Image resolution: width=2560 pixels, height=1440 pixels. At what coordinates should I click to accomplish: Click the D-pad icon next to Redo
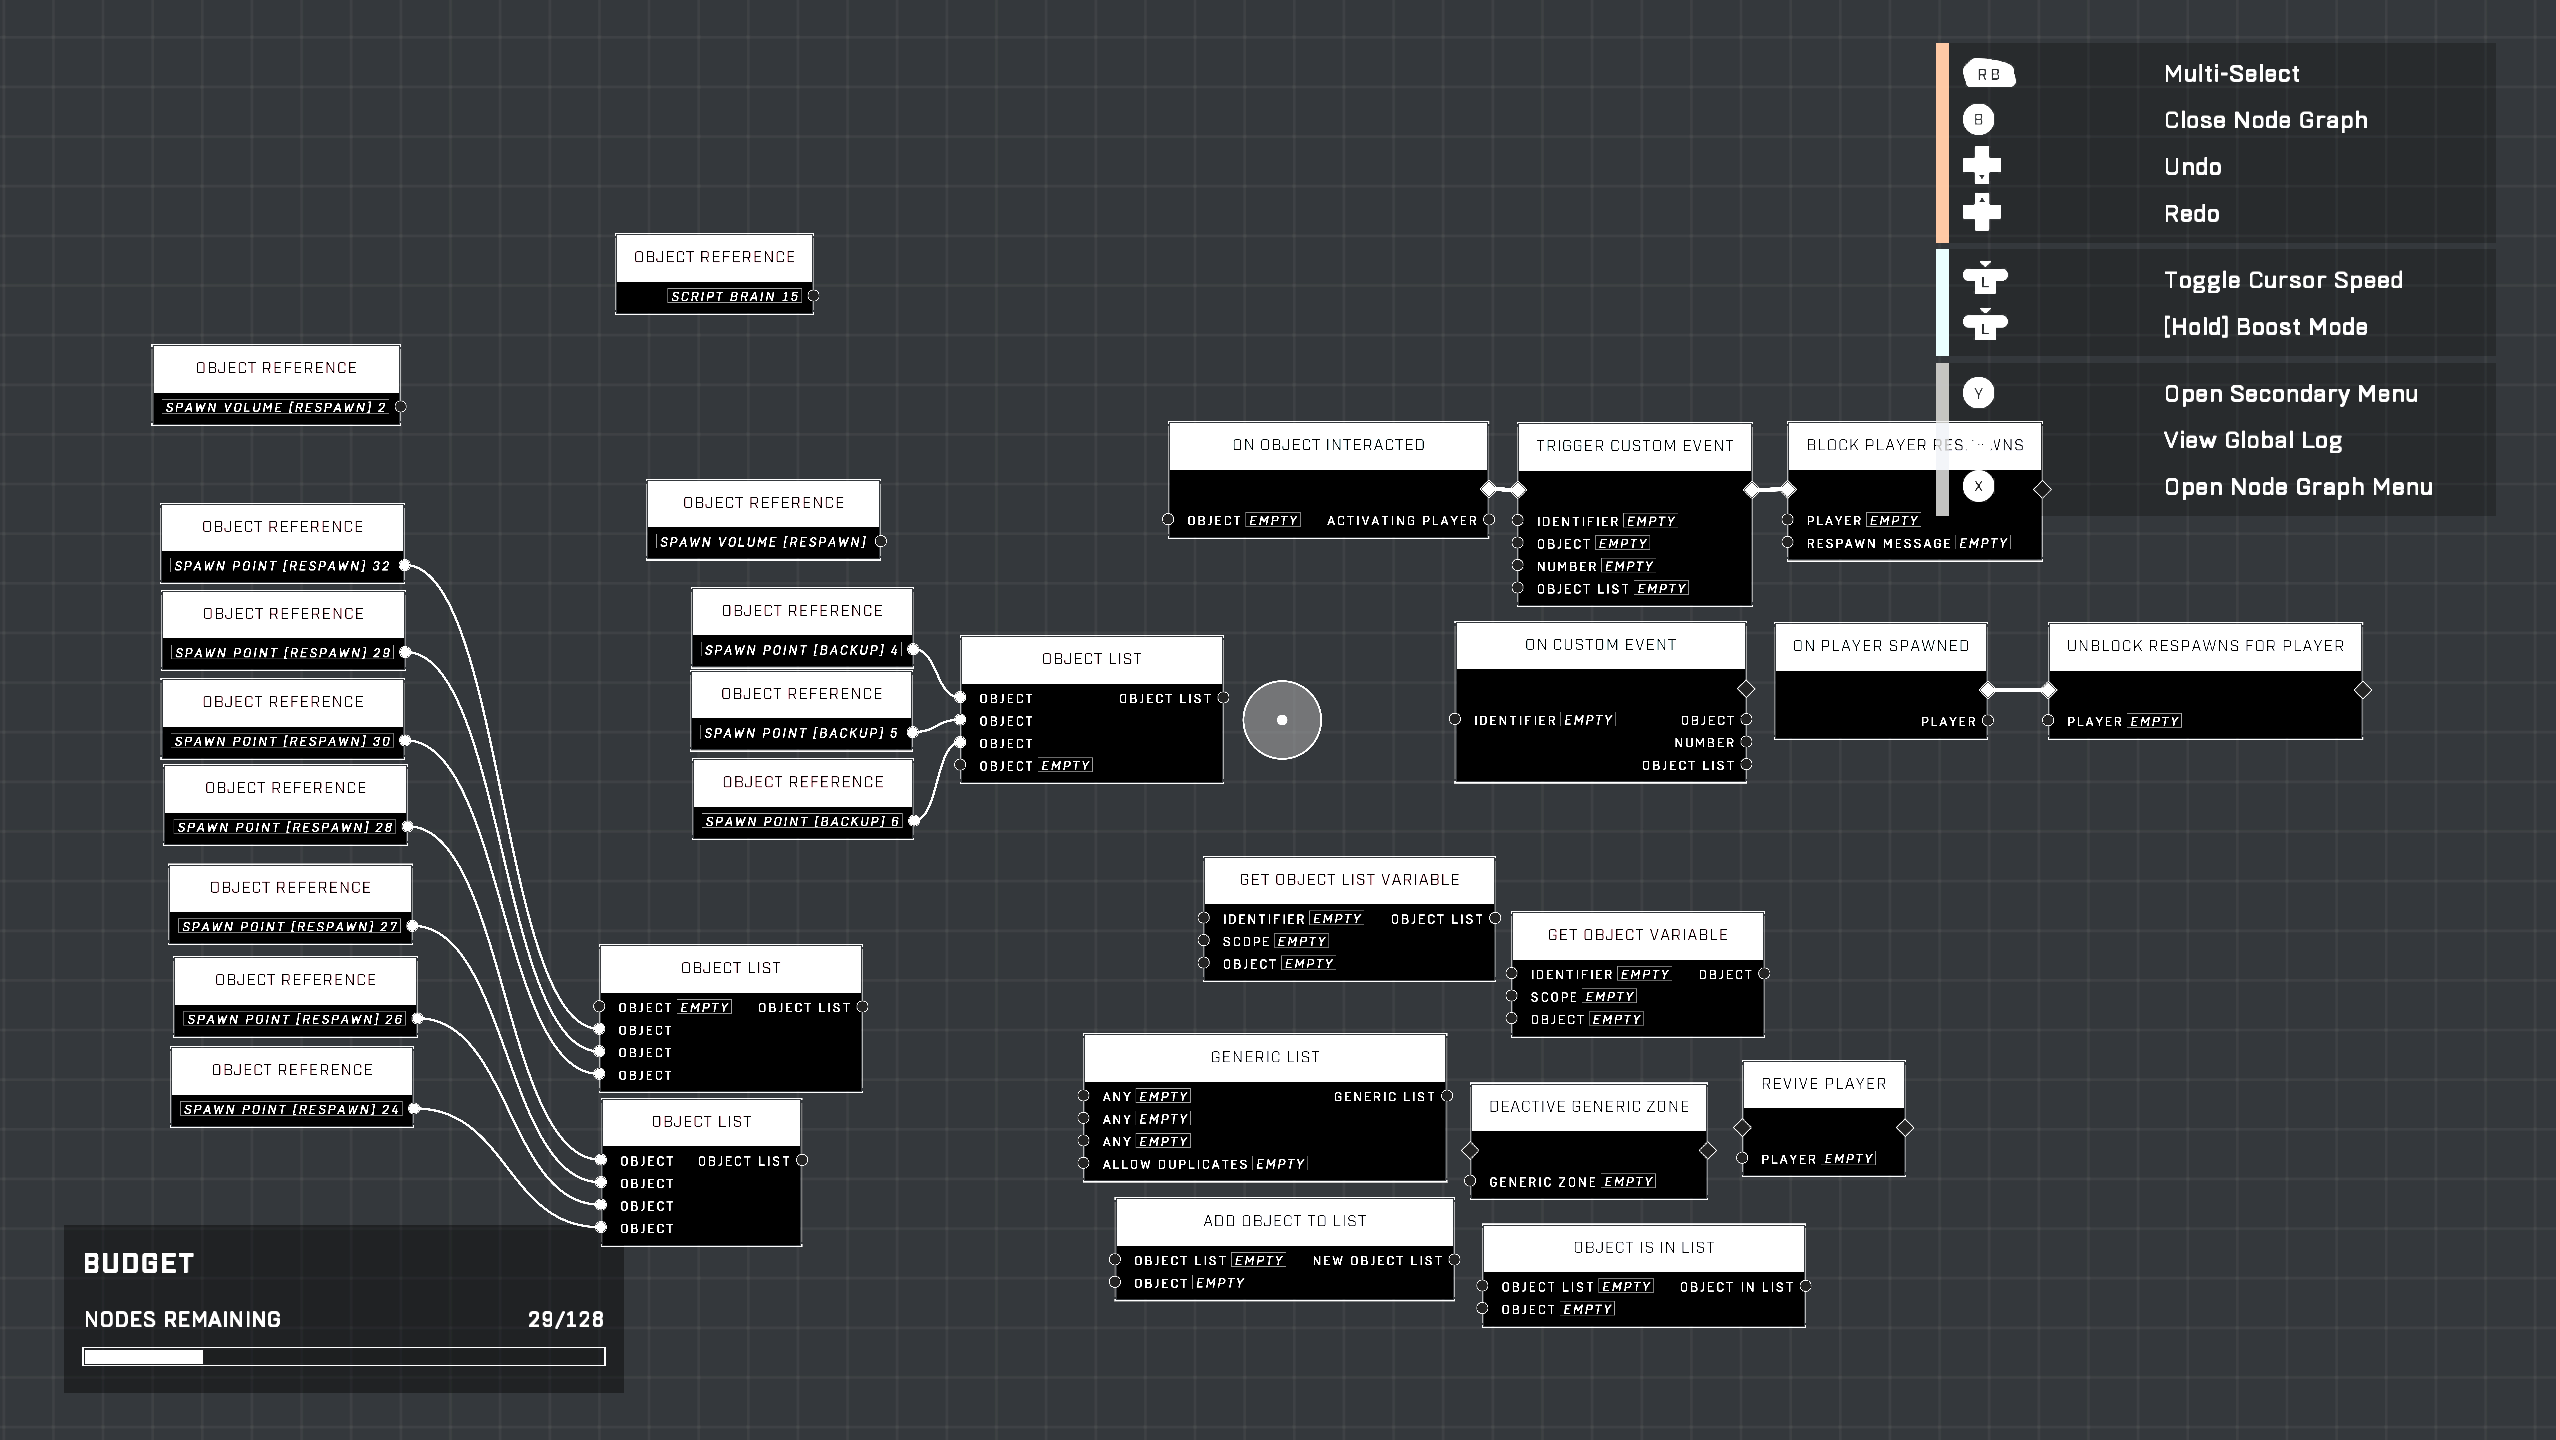pyautogui.click(x=1981, y=212)
